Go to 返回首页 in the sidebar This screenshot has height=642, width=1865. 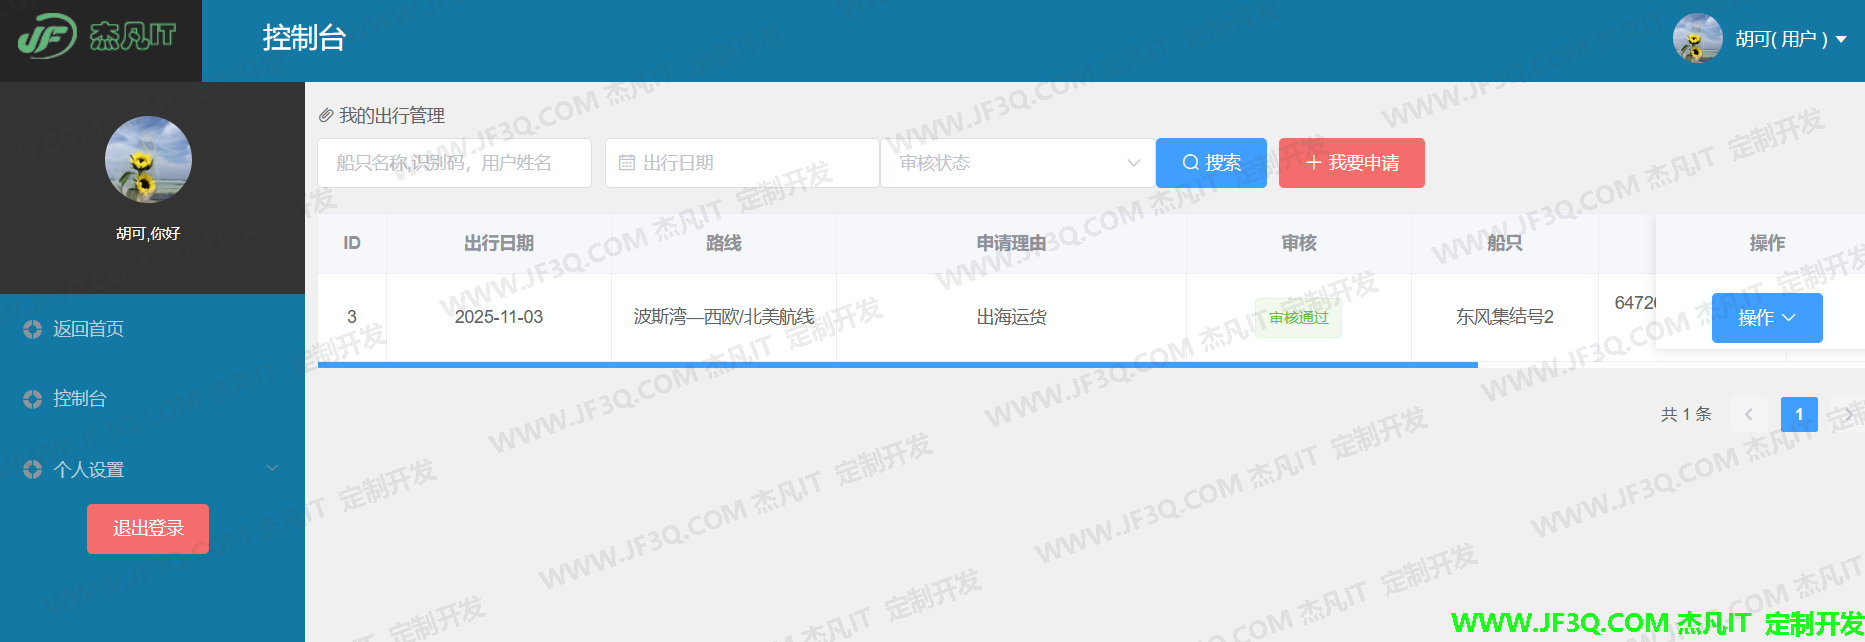[88, 329]
